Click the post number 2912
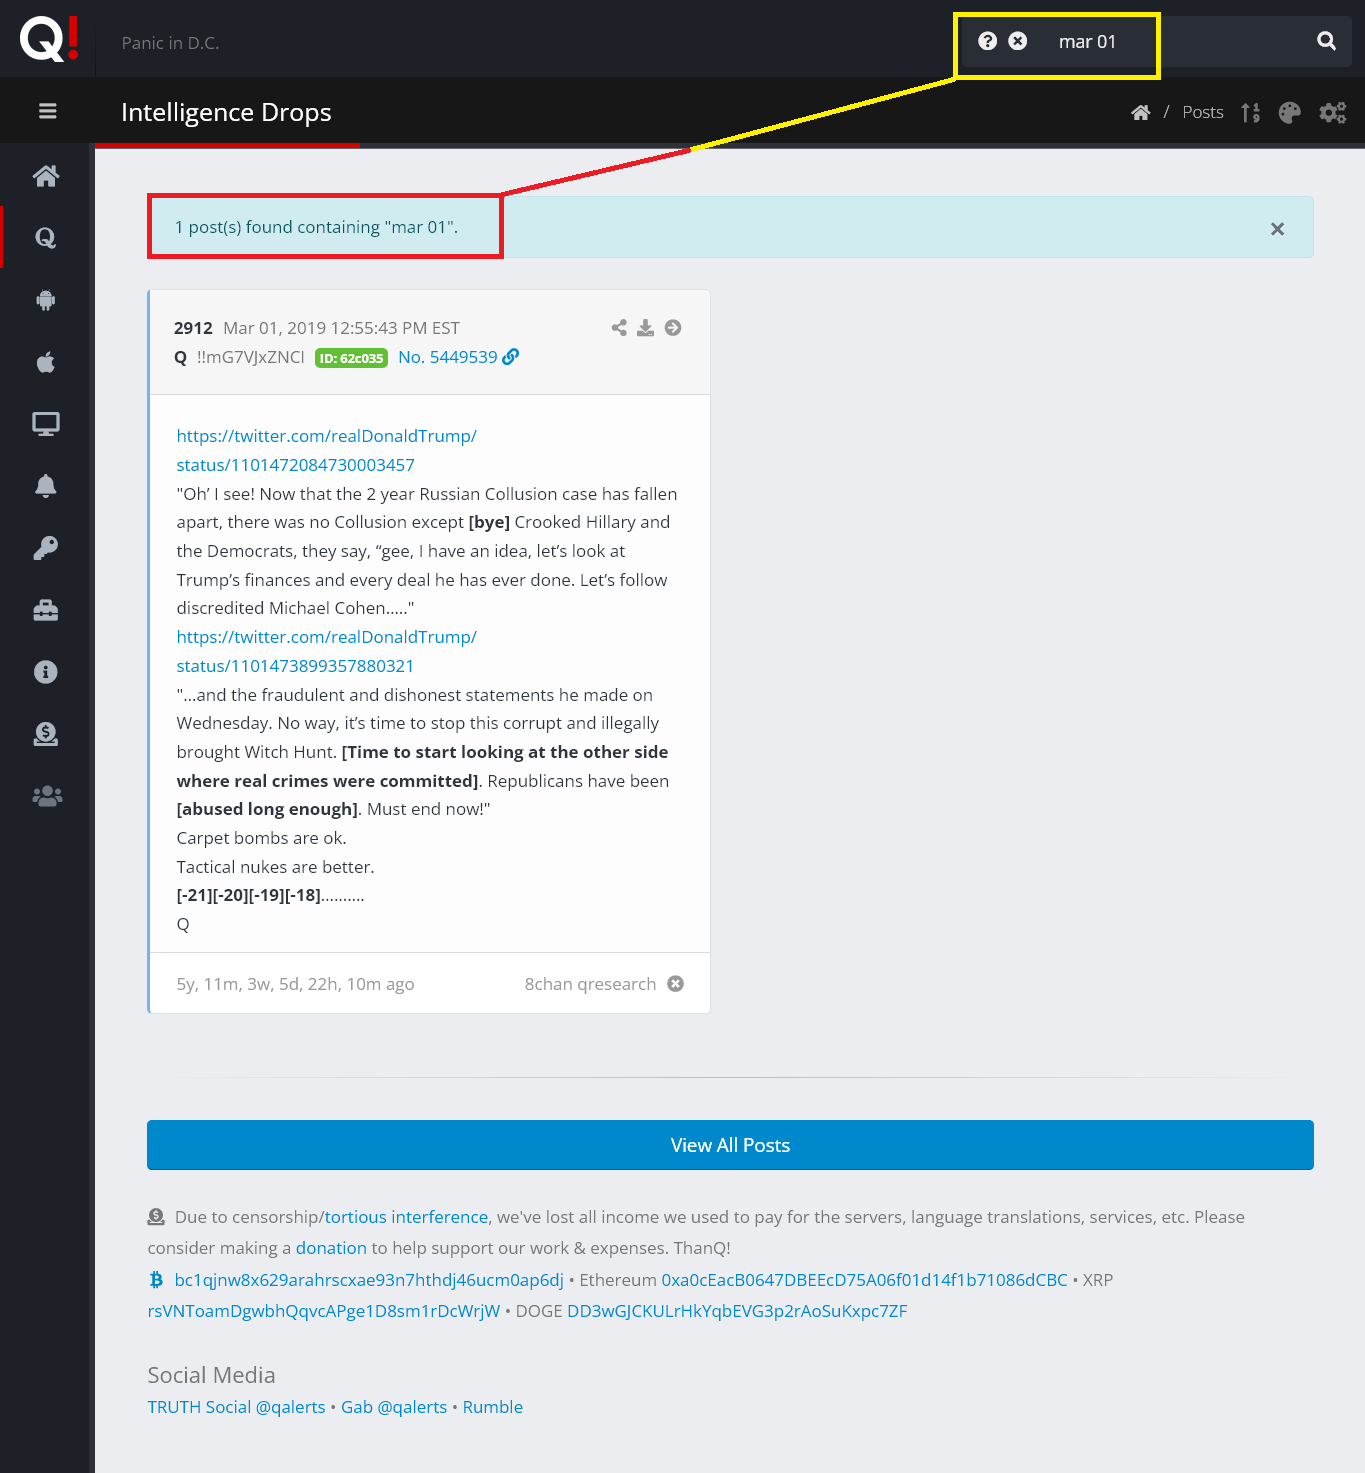Screen dimensions: 1365x1473 click(193, 328)
